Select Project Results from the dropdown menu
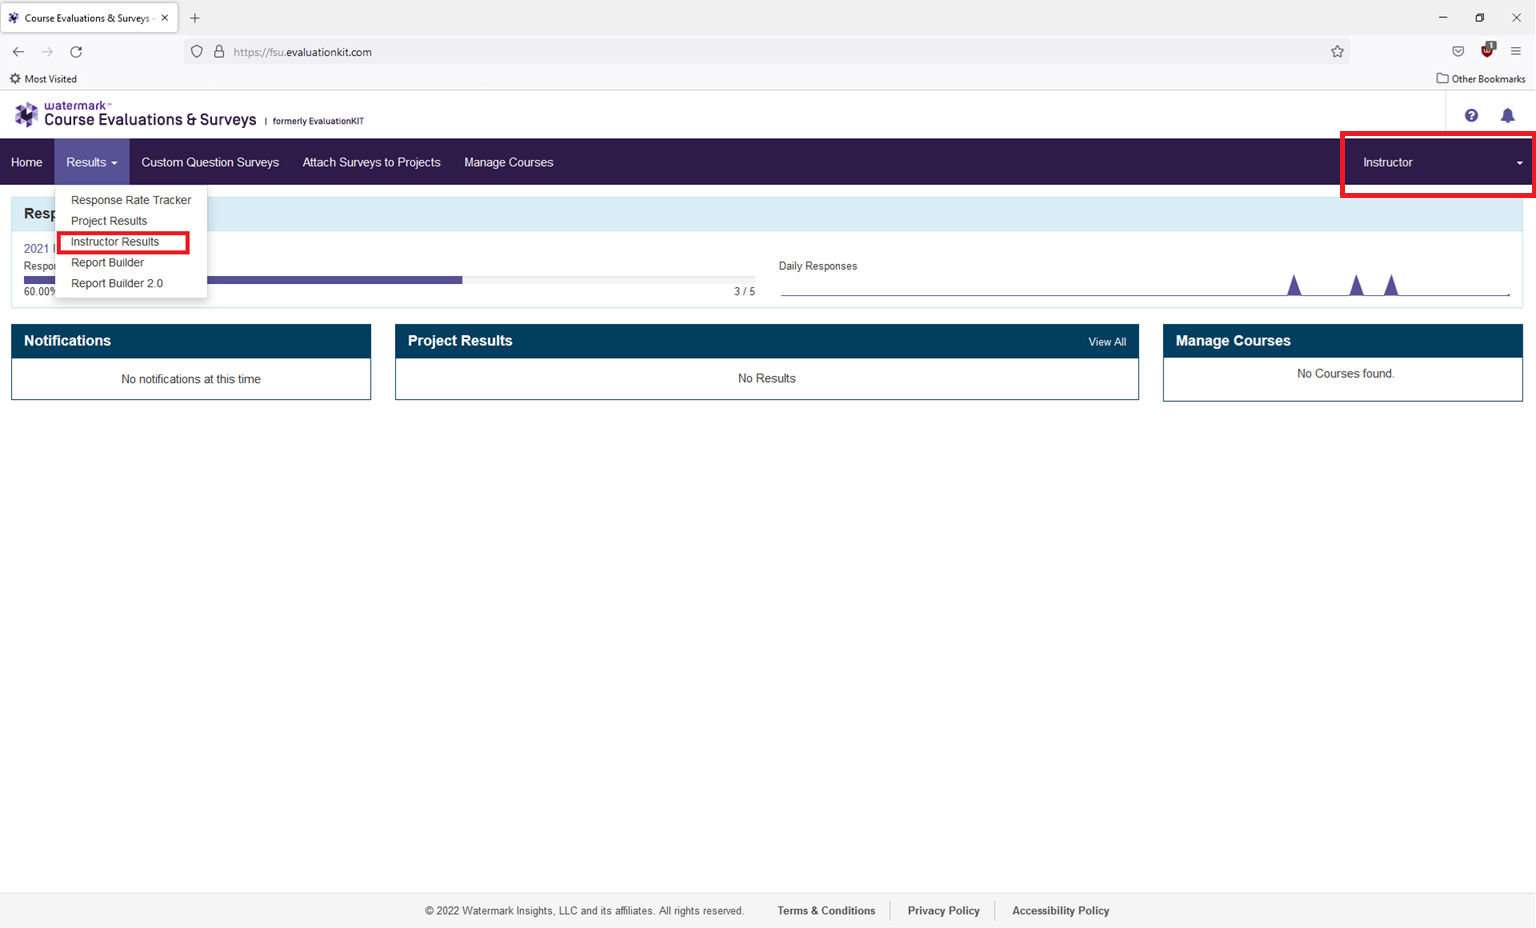Image resolution: width=1536 pixels, height=928 pixels. tap(109, 221)
